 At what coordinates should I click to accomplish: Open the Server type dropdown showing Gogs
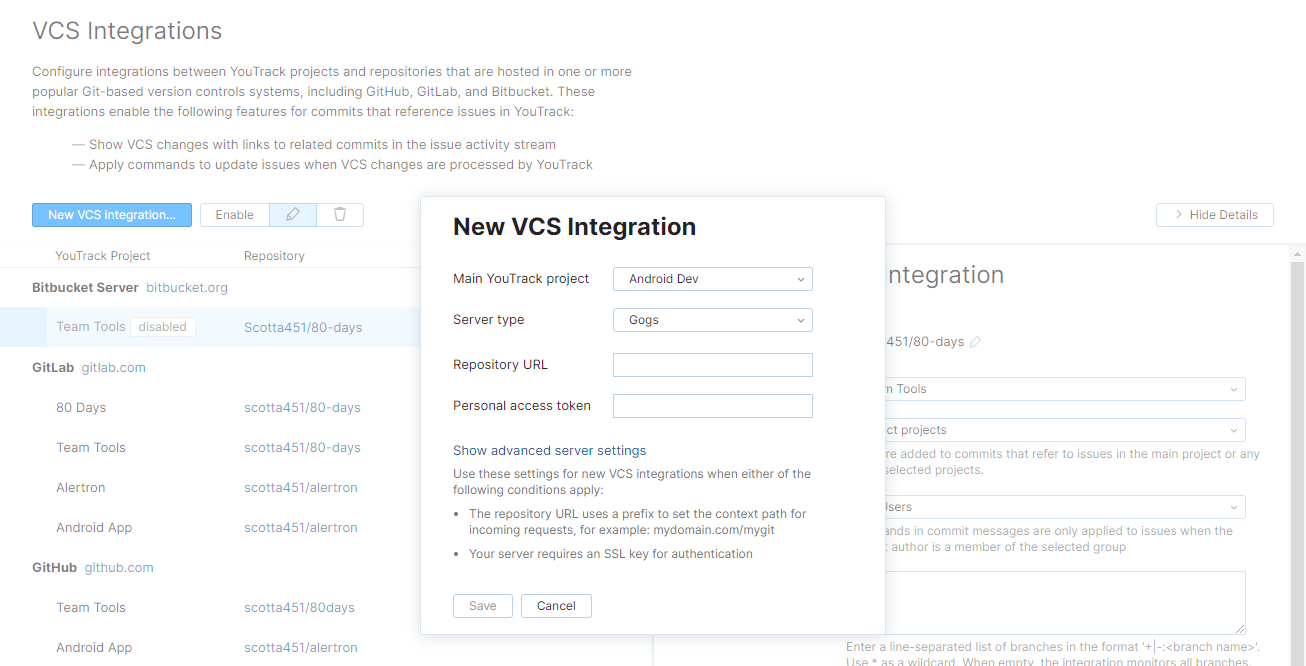point(712,320)
